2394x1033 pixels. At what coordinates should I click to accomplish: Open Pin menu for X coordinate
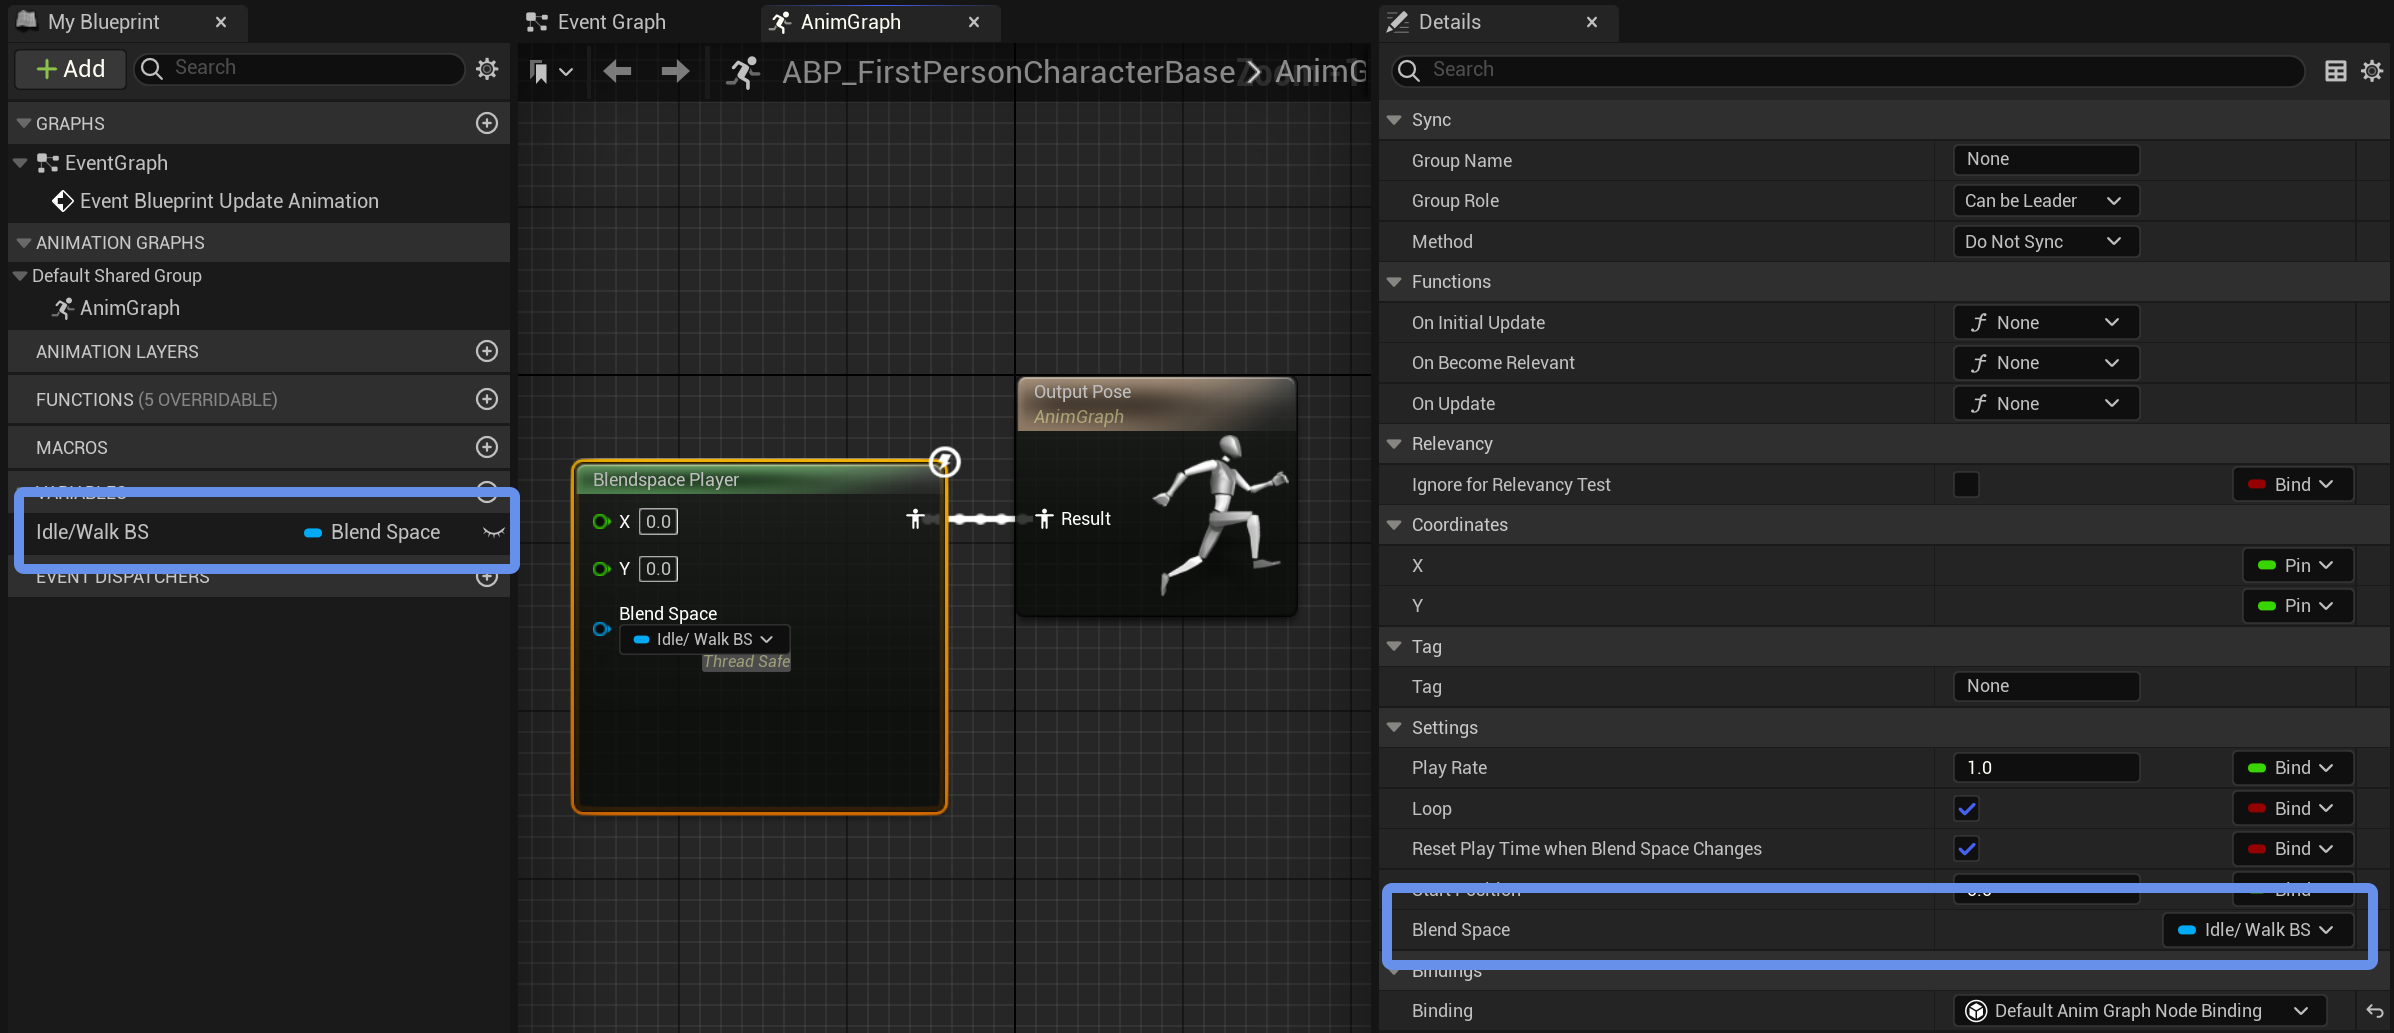point(2297,565)
